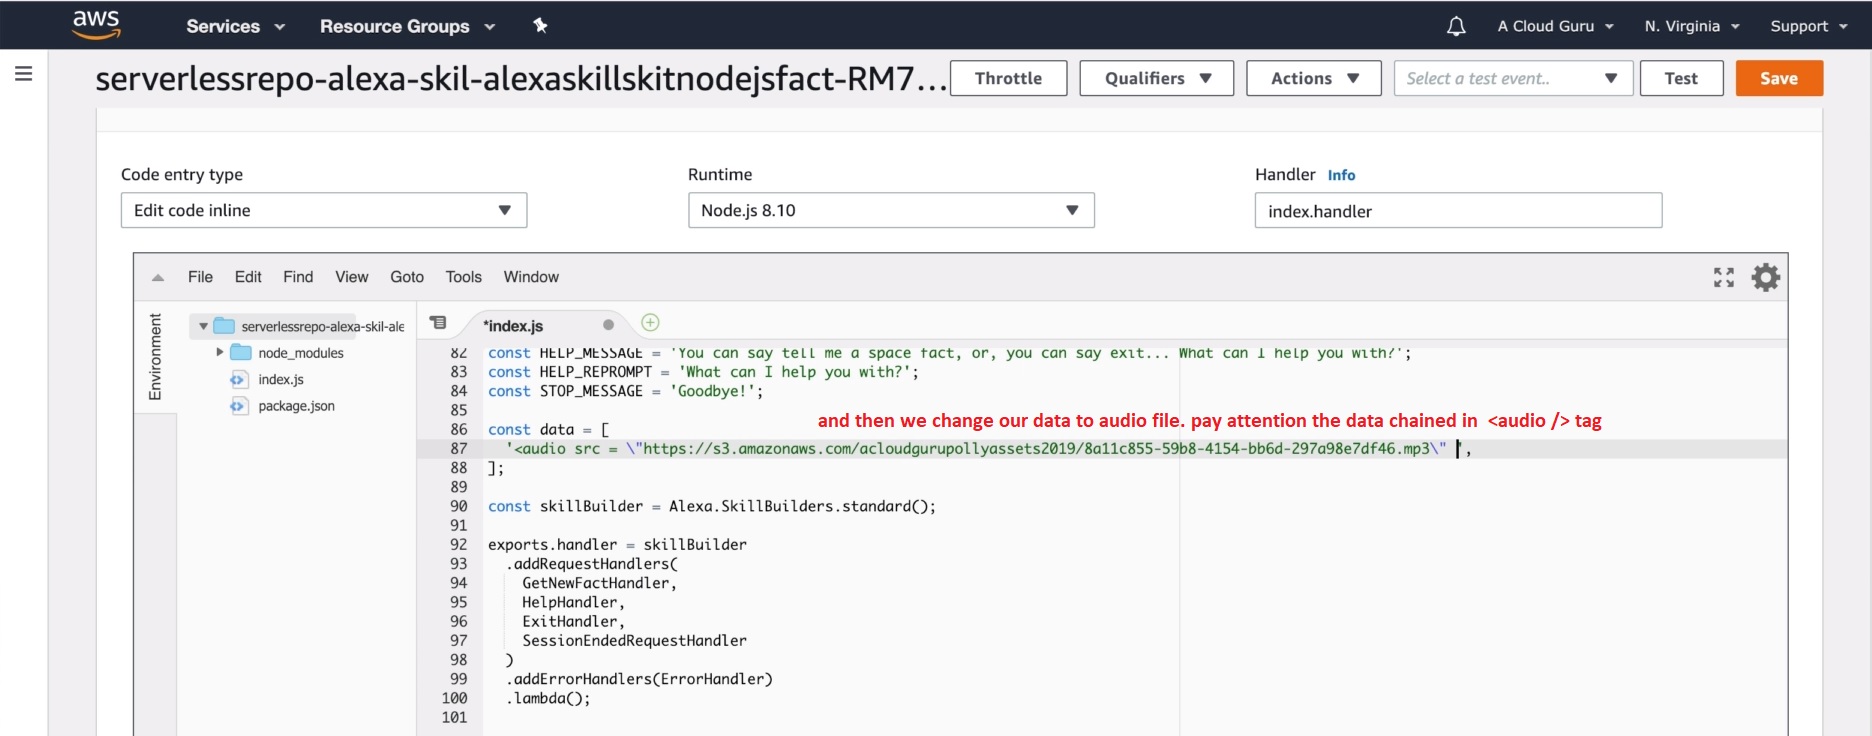Open the Support dropdown

pos(1809,26)
